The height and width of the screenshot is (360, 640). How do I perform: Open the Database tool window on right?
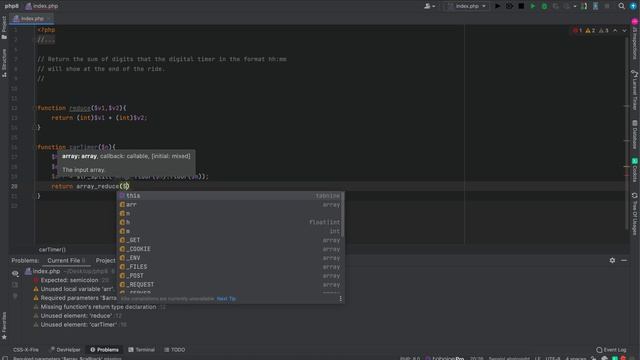point(635,134)
